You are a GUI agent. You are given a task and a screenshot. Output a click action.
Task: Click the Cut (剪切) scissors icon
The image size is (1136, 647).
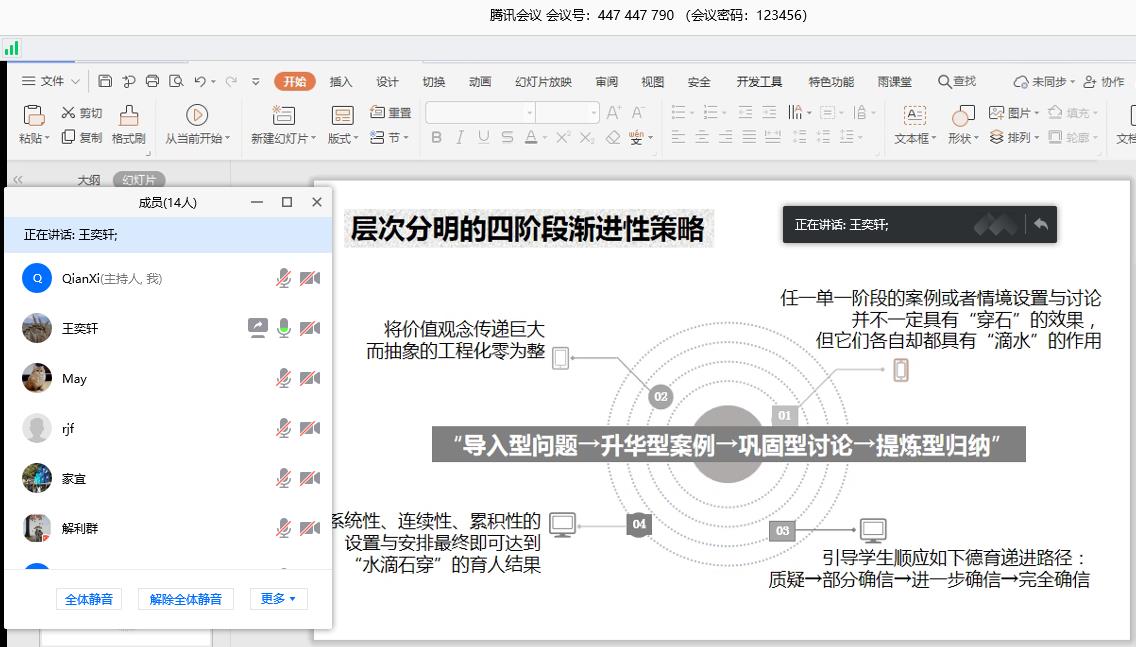[x=69, y=113]
